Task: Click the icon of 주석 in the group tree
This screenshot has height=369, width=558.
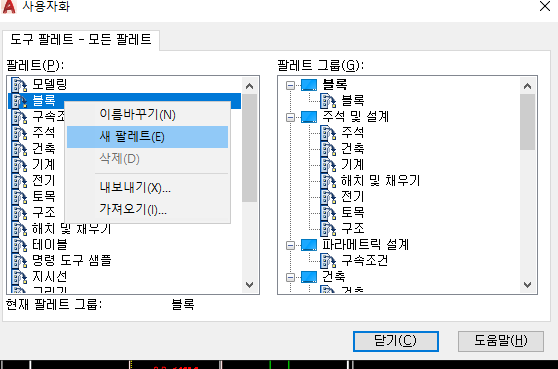Action: 328,133
